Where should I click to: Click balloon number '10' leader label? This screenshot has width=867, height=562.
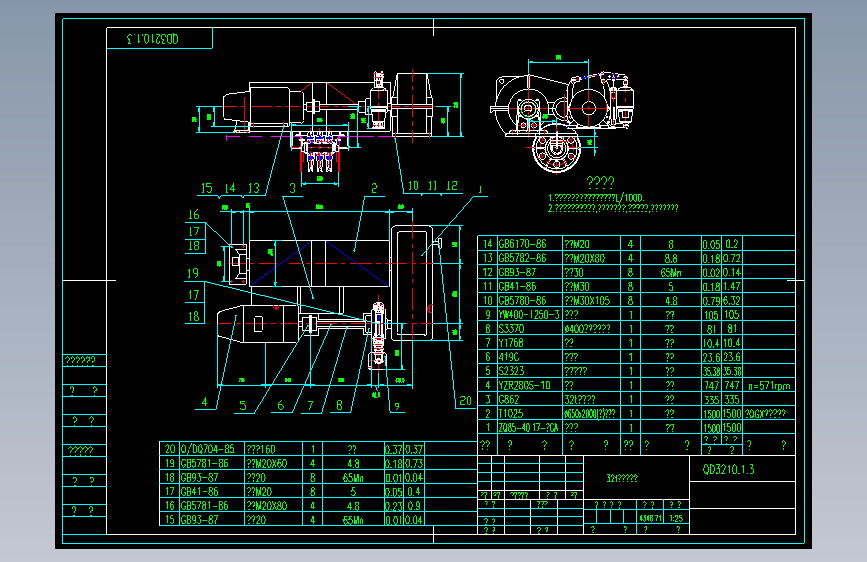pos(413,186)
